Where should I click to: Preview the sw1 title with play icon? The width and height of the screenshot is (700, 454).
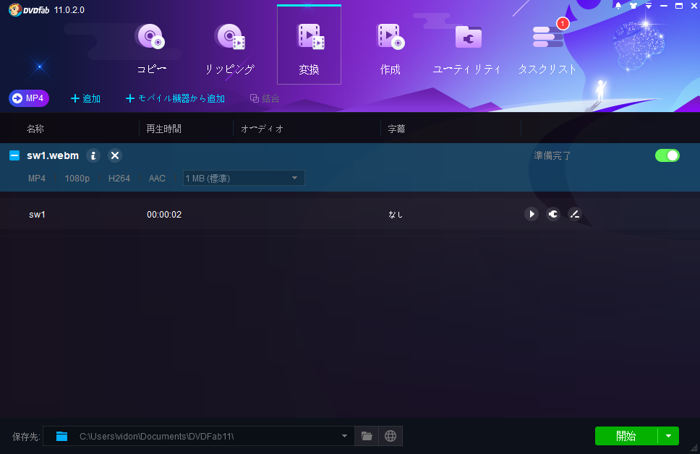click(x=531, y=214)
